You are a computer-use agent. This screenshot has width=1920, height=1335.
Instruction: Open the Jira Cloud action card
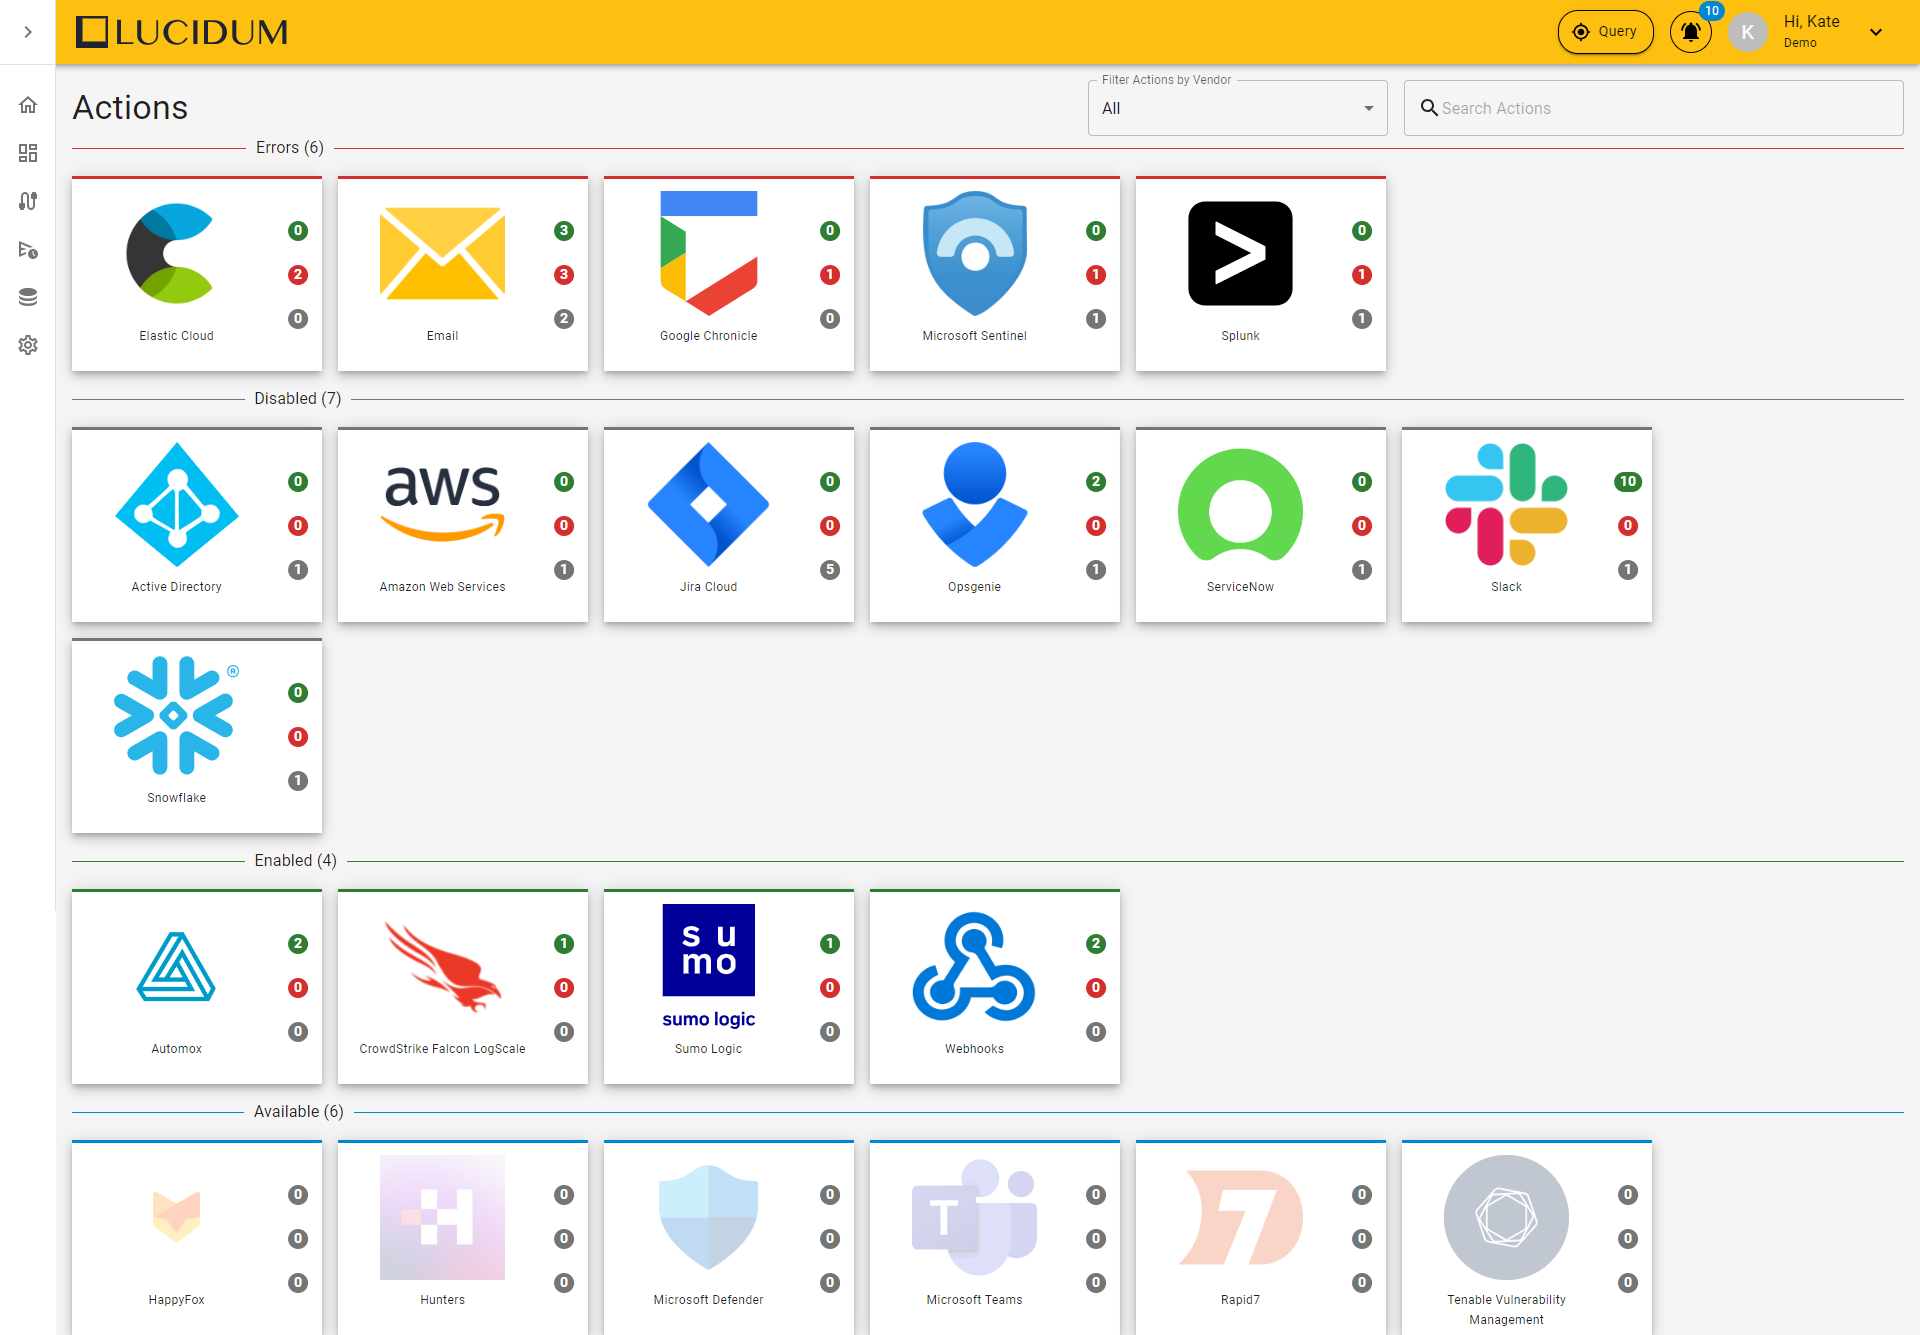point(729,525)
